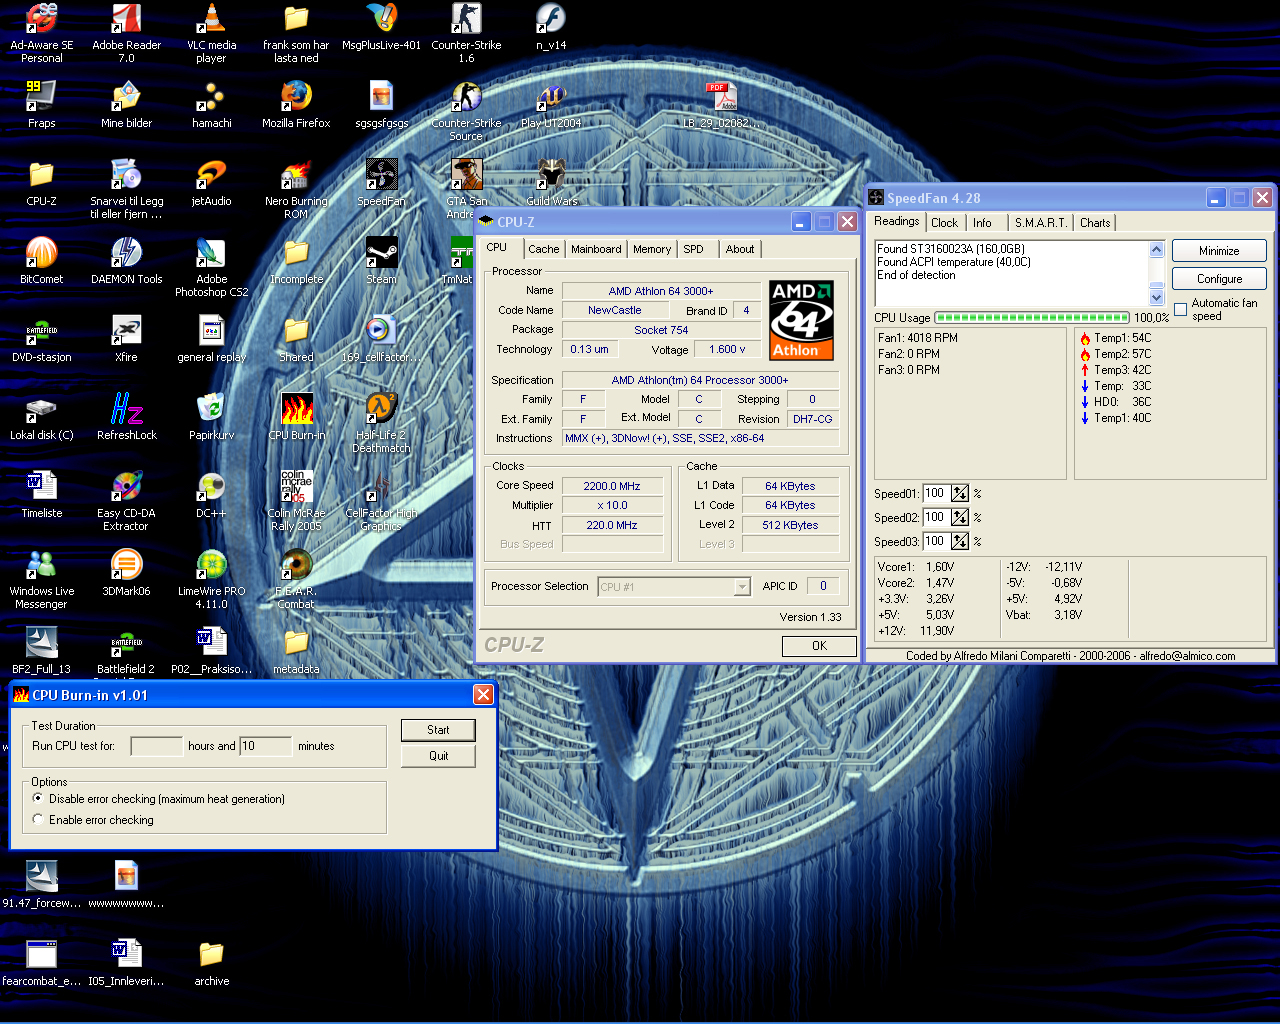Open Ad-Aware SE Personal desktop icon

41,33
